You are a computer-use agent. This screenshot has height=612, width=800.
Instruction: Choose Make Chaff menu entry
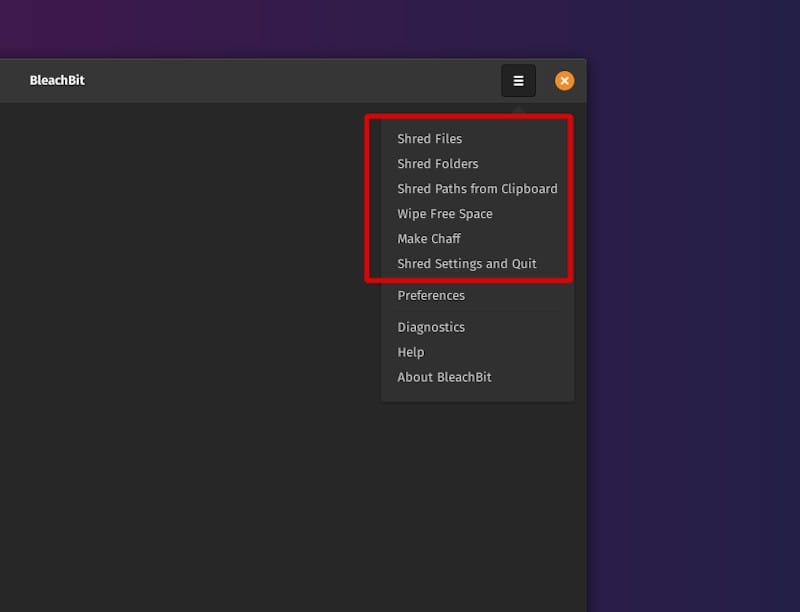point(477,239)
